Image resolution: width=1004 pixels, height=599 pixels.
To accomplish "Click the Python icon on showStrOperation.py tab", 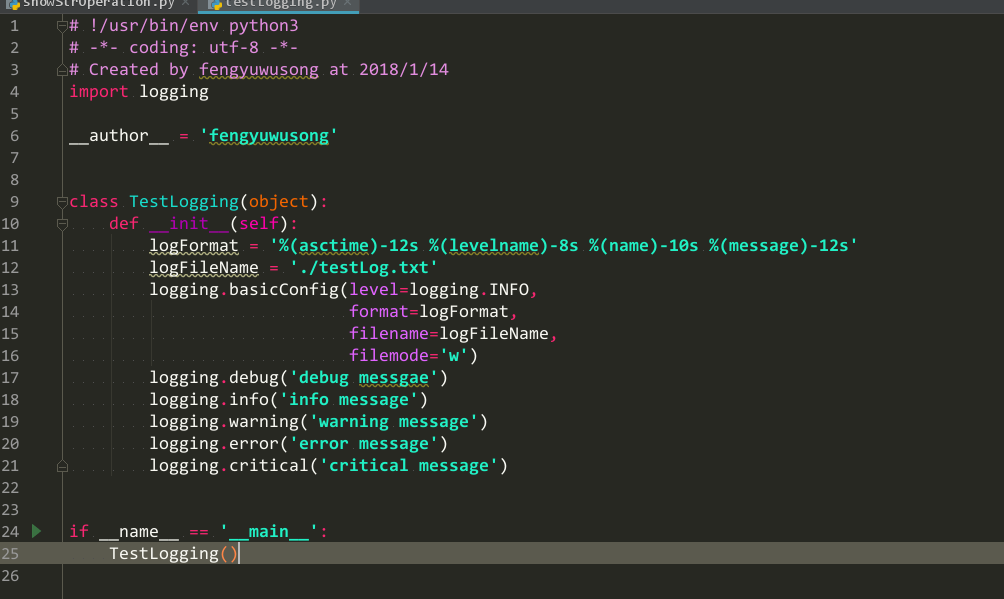I will (x=12, y=4).
